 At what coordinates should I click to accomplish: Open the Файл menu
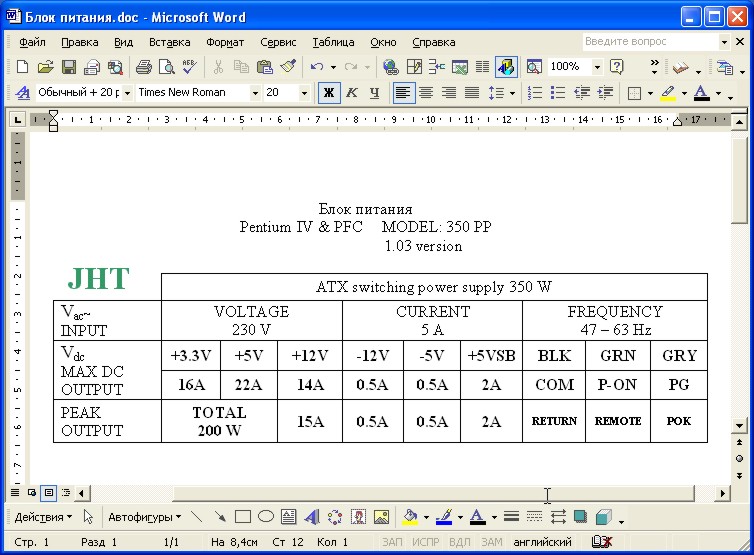click(x=32, y=42)
